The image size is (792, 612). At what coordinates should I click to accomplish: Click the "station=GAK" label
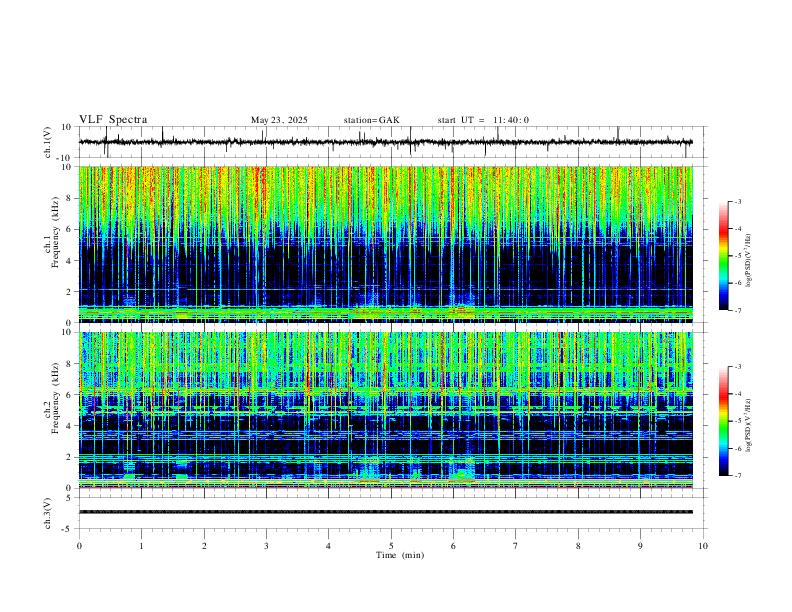372,120
